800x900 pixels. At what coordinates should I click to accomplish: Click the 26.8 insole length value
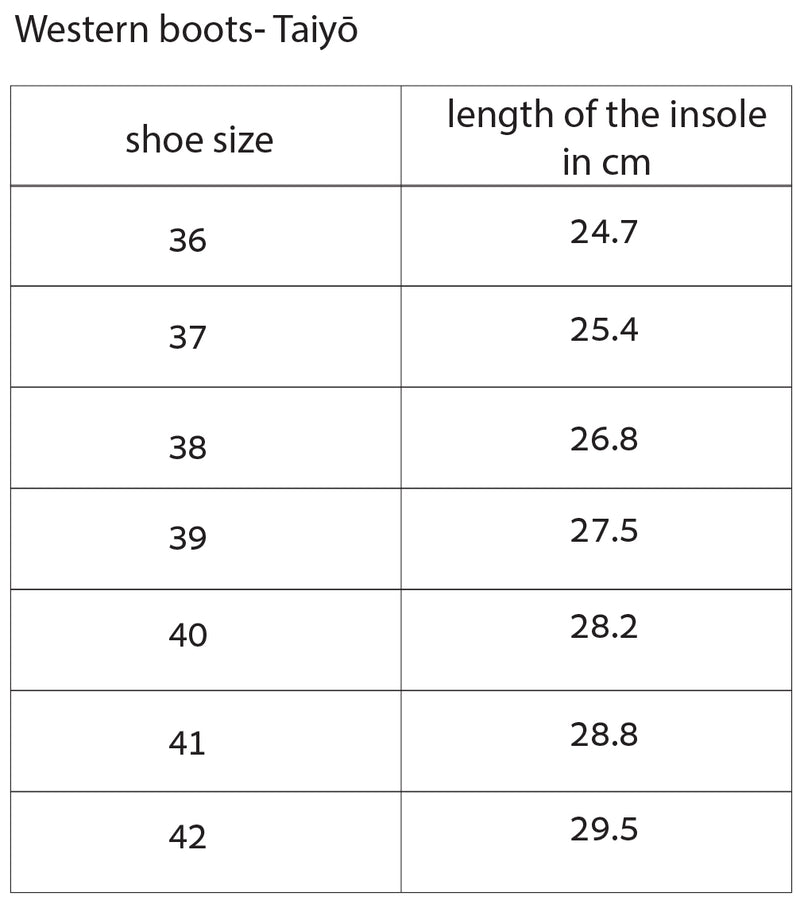(x=604, y=438)
